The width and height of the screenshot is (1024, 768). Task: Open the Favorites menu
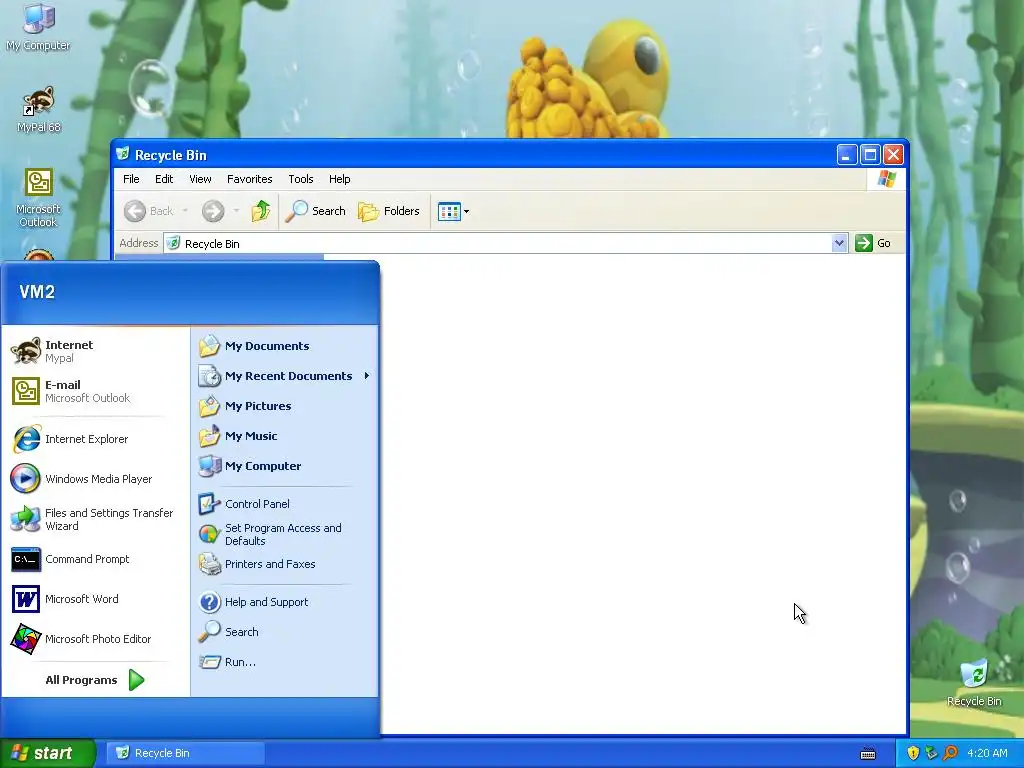[249, 179]
